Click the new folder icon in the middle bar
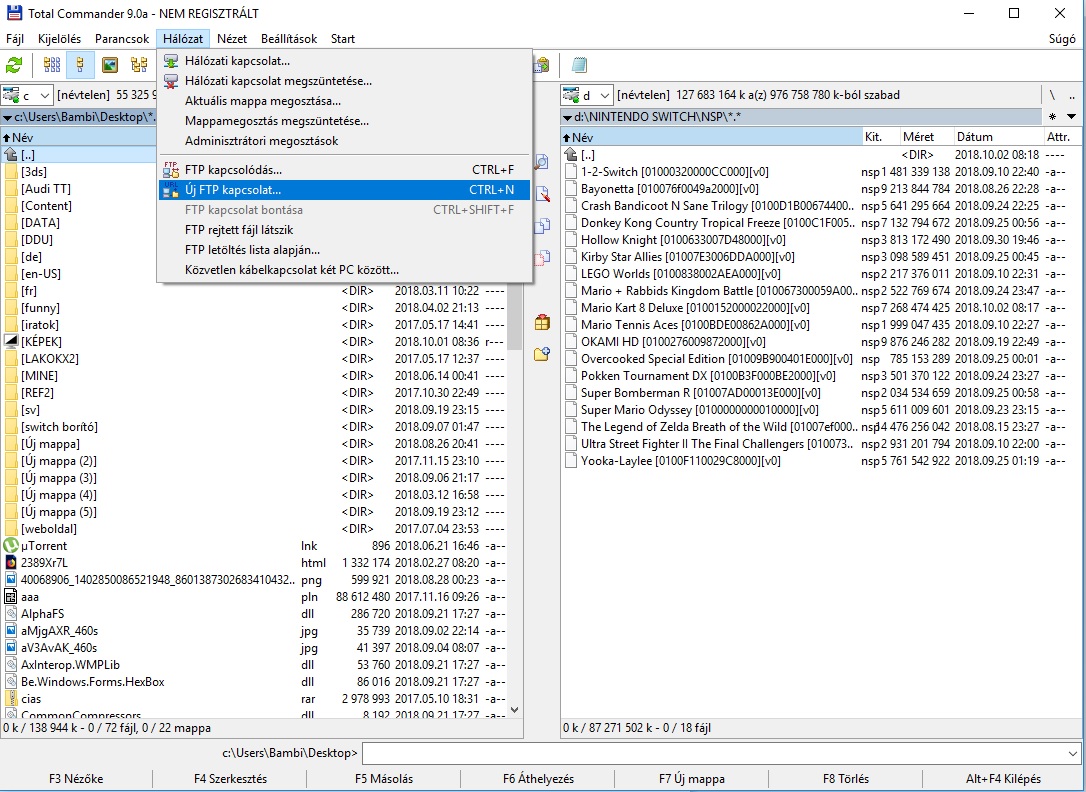This screenshot has width=1086, height=792. (542, 354)
